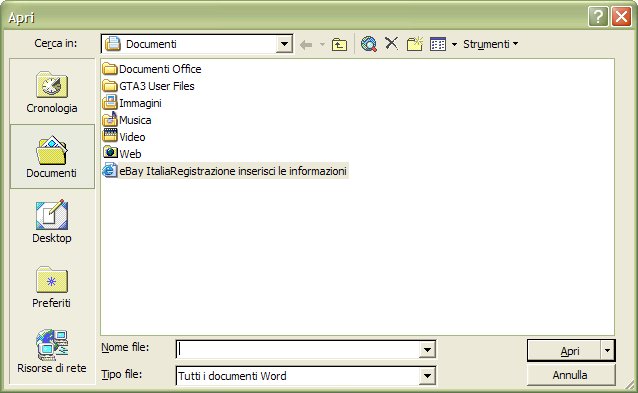The image size is (638, 393).
Task: Go up one folder level
Action: pos(339,44)
